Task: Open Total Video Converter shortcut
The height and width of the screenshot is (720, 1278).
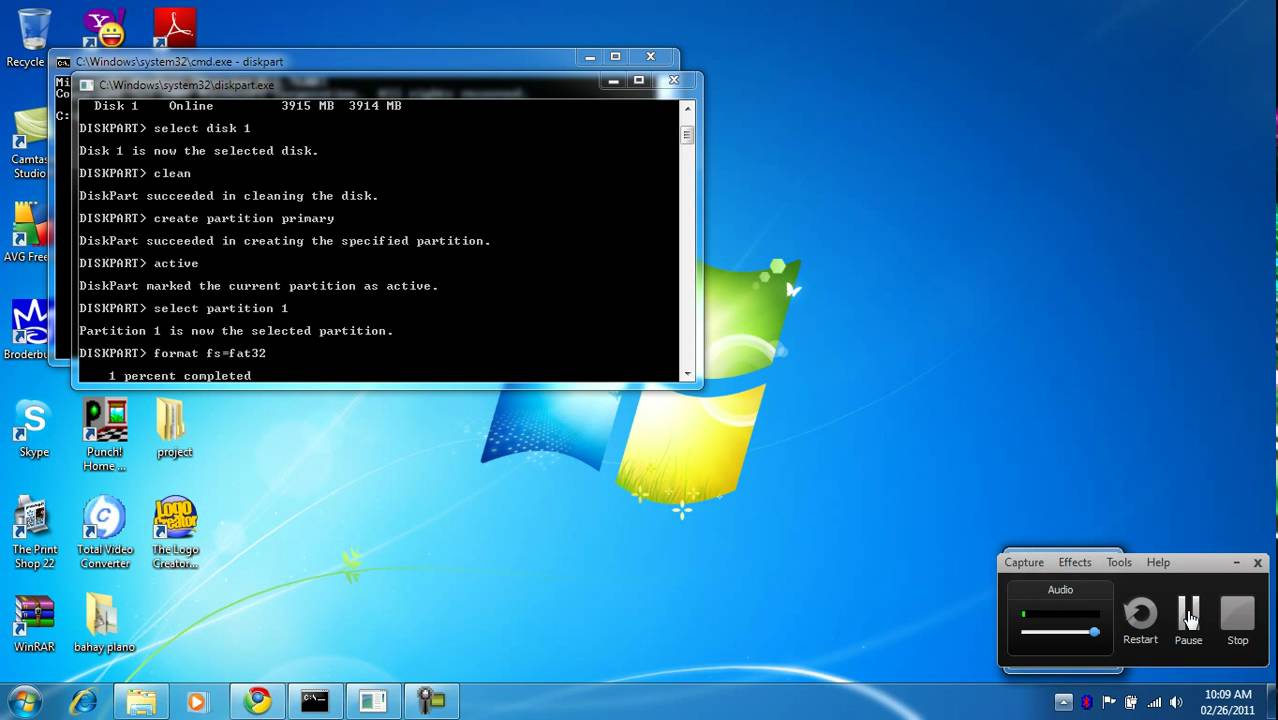Action: (x=104, y=533)
